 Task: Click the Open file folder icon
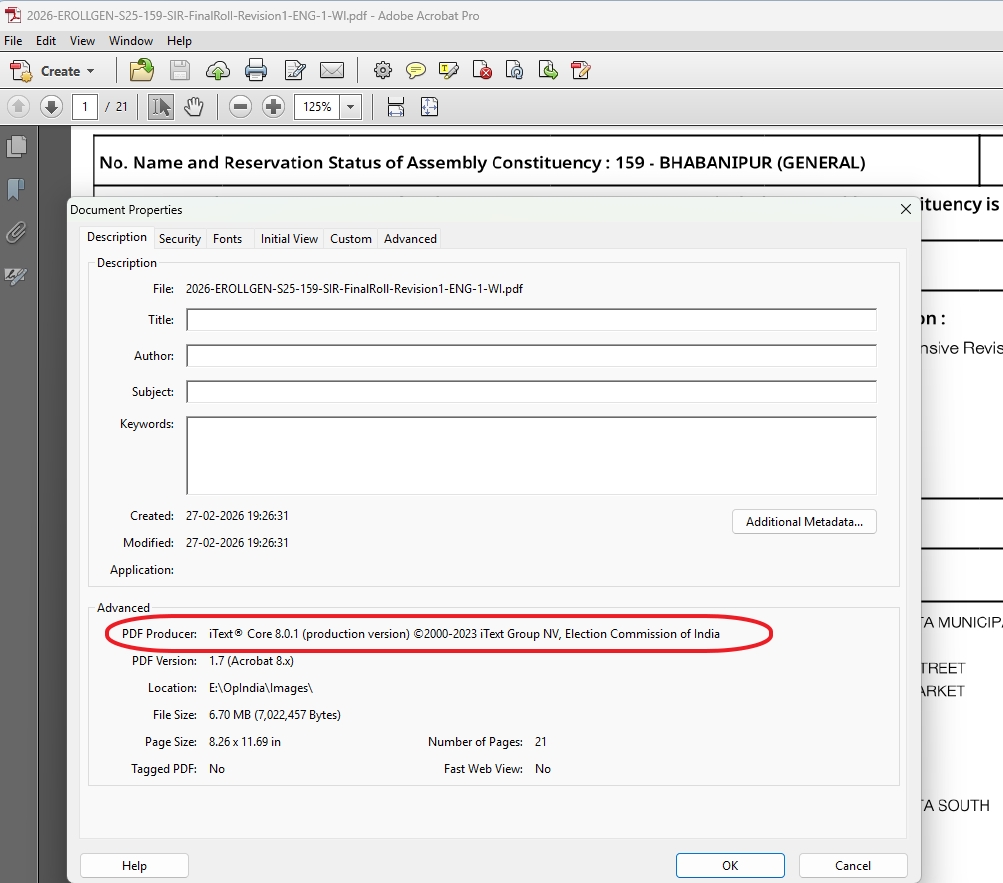pos(142,70)
